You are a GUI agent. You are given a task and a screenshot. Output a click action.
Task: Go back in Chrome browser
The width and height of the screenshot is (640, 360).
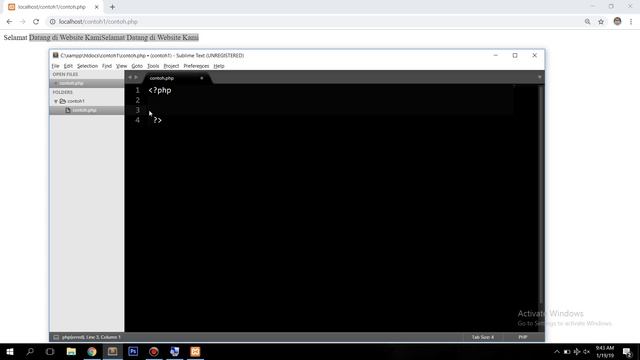point(9,22)
